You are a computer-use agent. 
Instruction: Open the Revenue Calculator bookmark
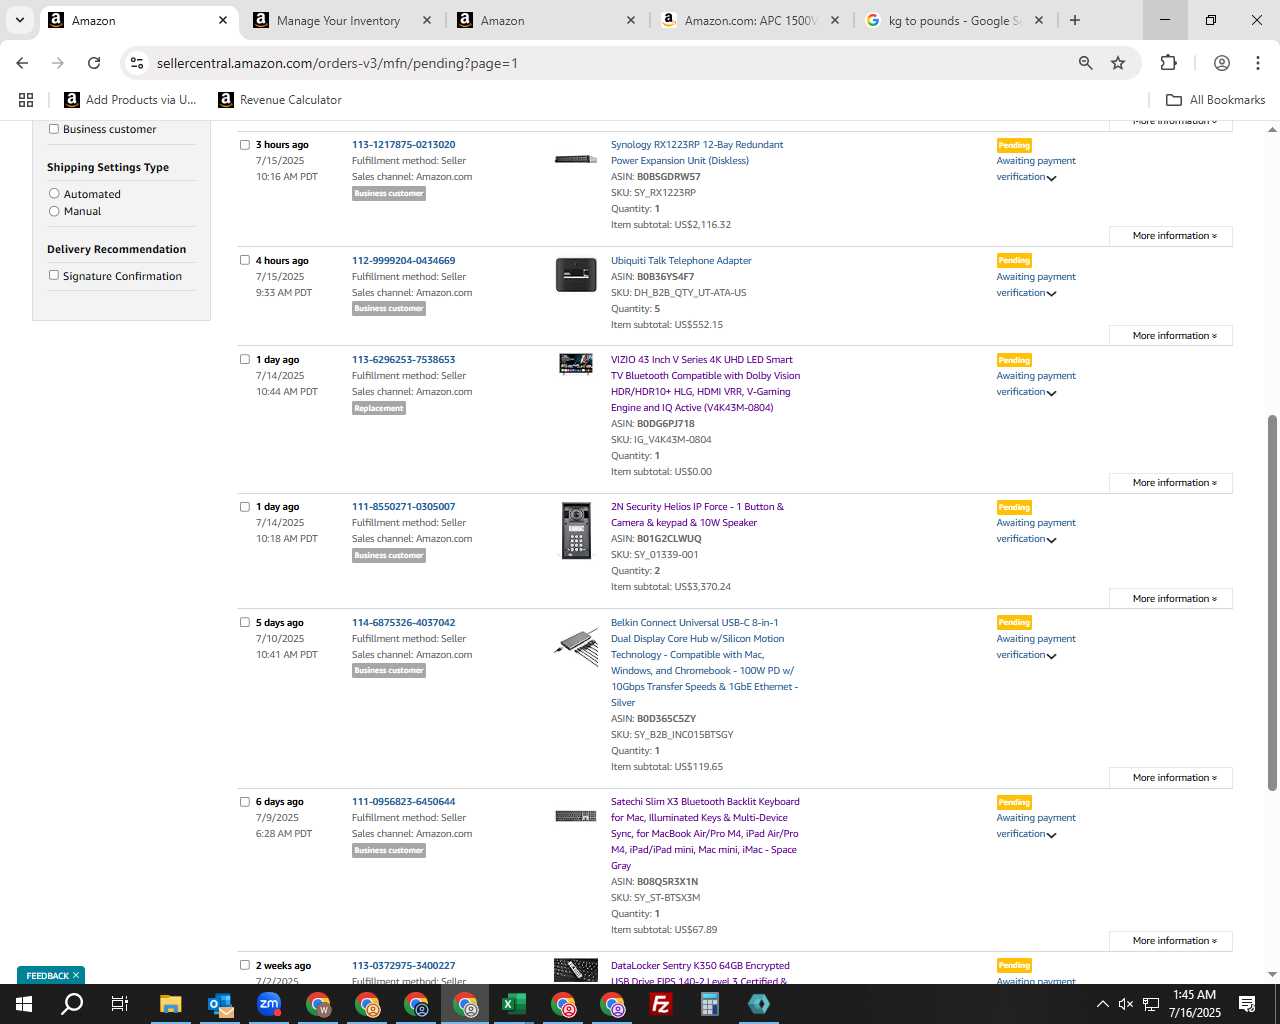pyautogui.click(x=280, y=100)
